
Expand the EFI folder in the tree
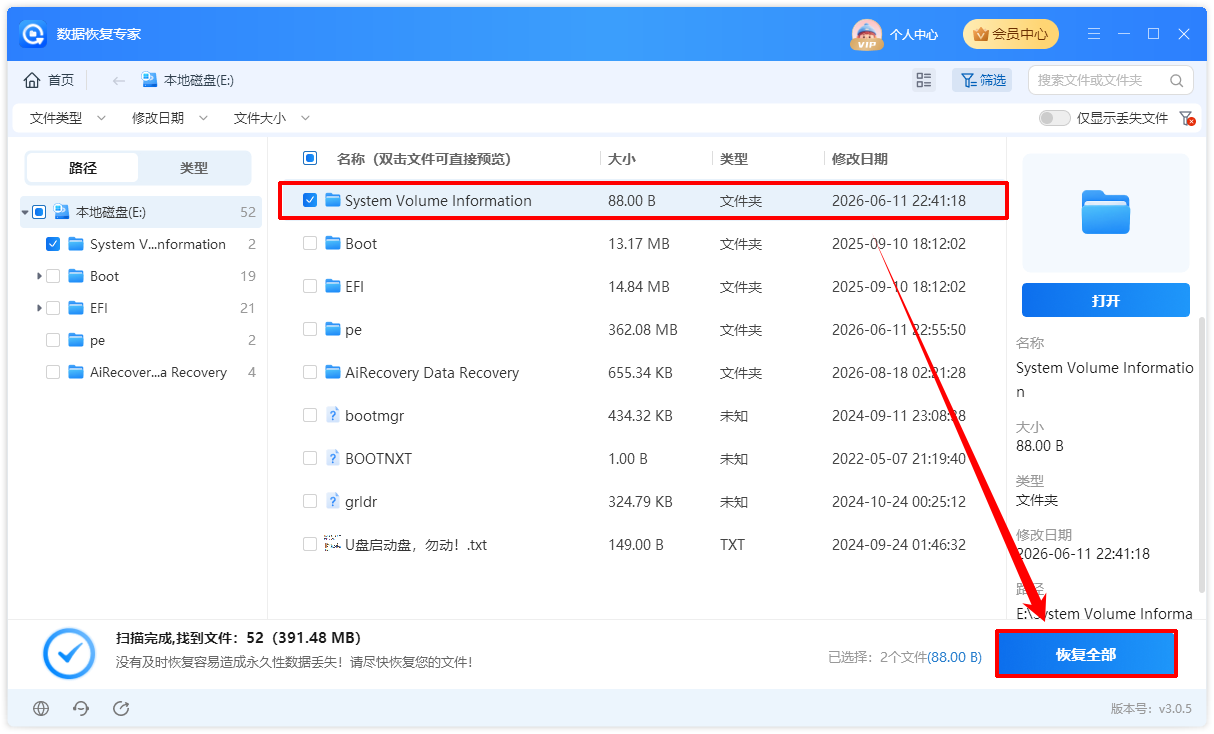click(x=39, y=308)
